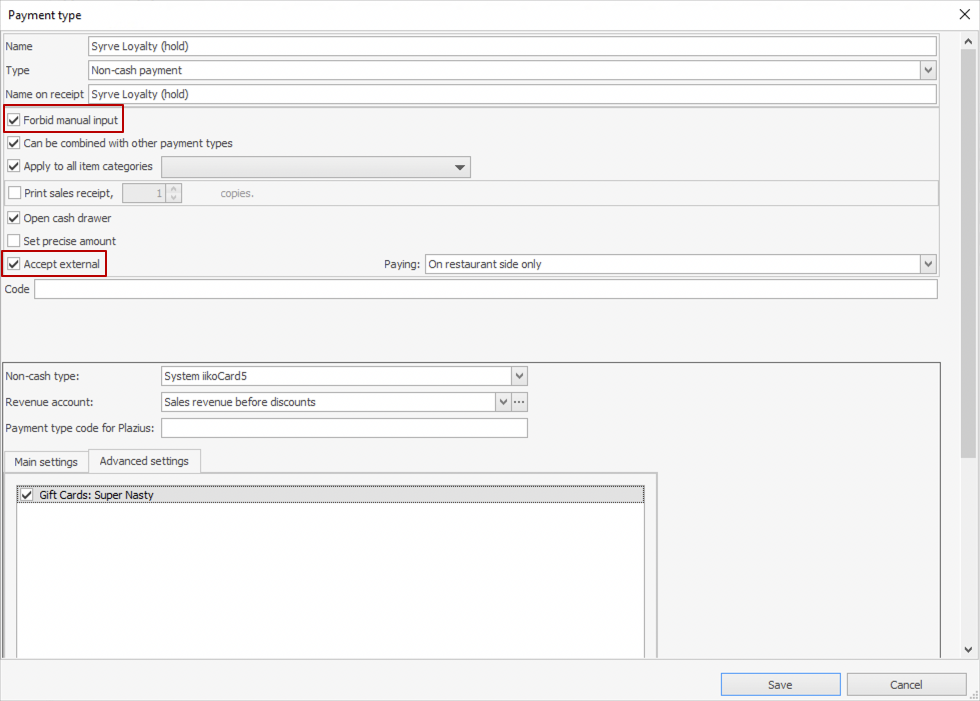Switch to the Main settings tab

[46, 462]
